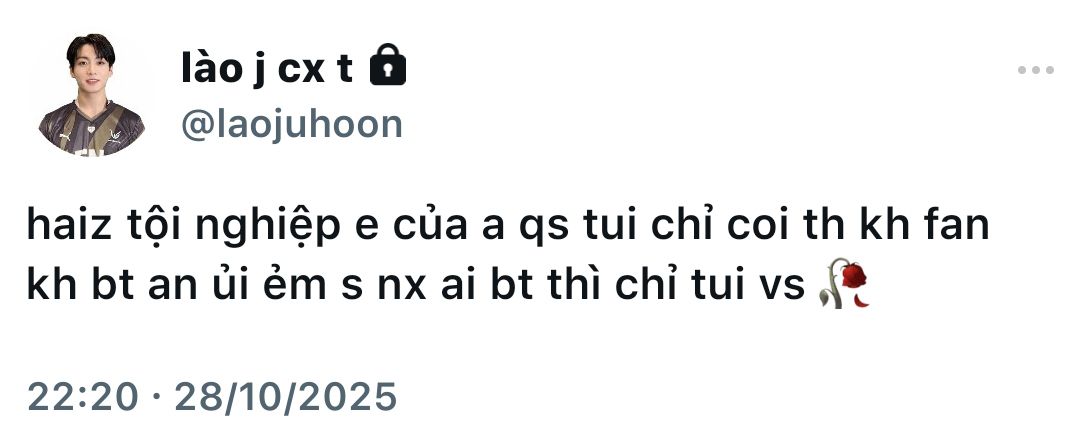1080x444 pixels.
Task: Click the "tui chỉ coi" phrase
Action: [697, 225]
